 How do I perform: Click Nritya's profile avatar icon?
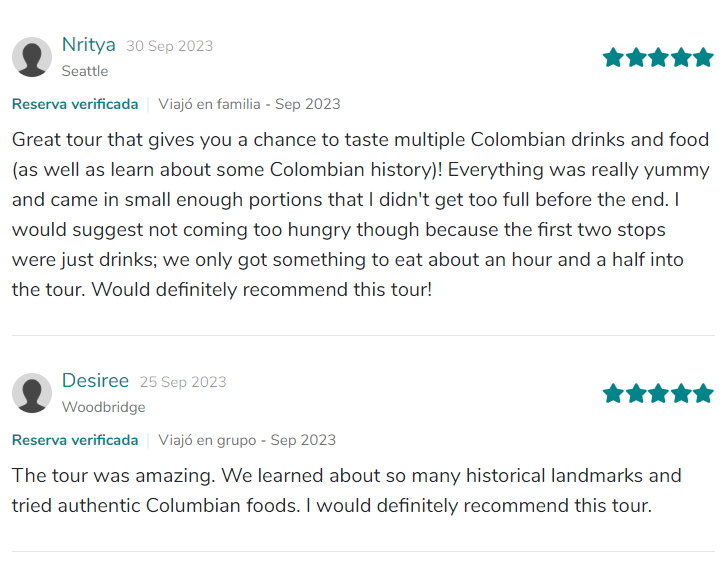[32, 57]
